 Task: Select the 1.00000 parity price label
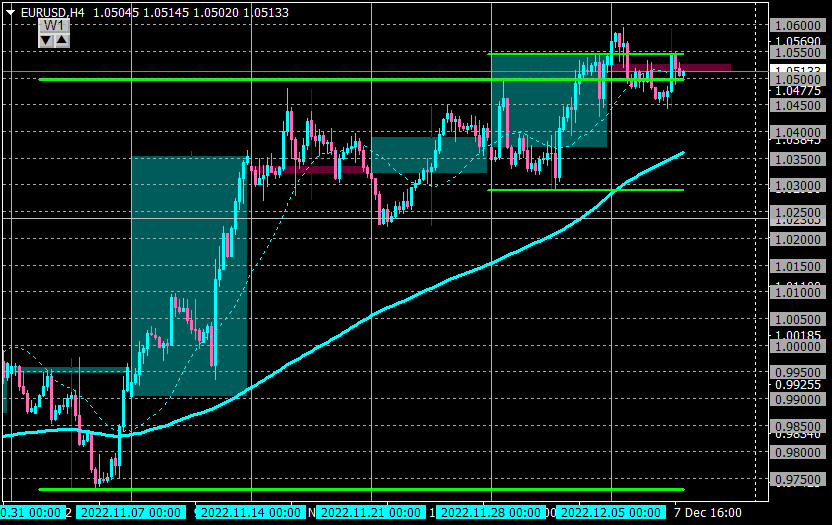click(x=798, y=347)
